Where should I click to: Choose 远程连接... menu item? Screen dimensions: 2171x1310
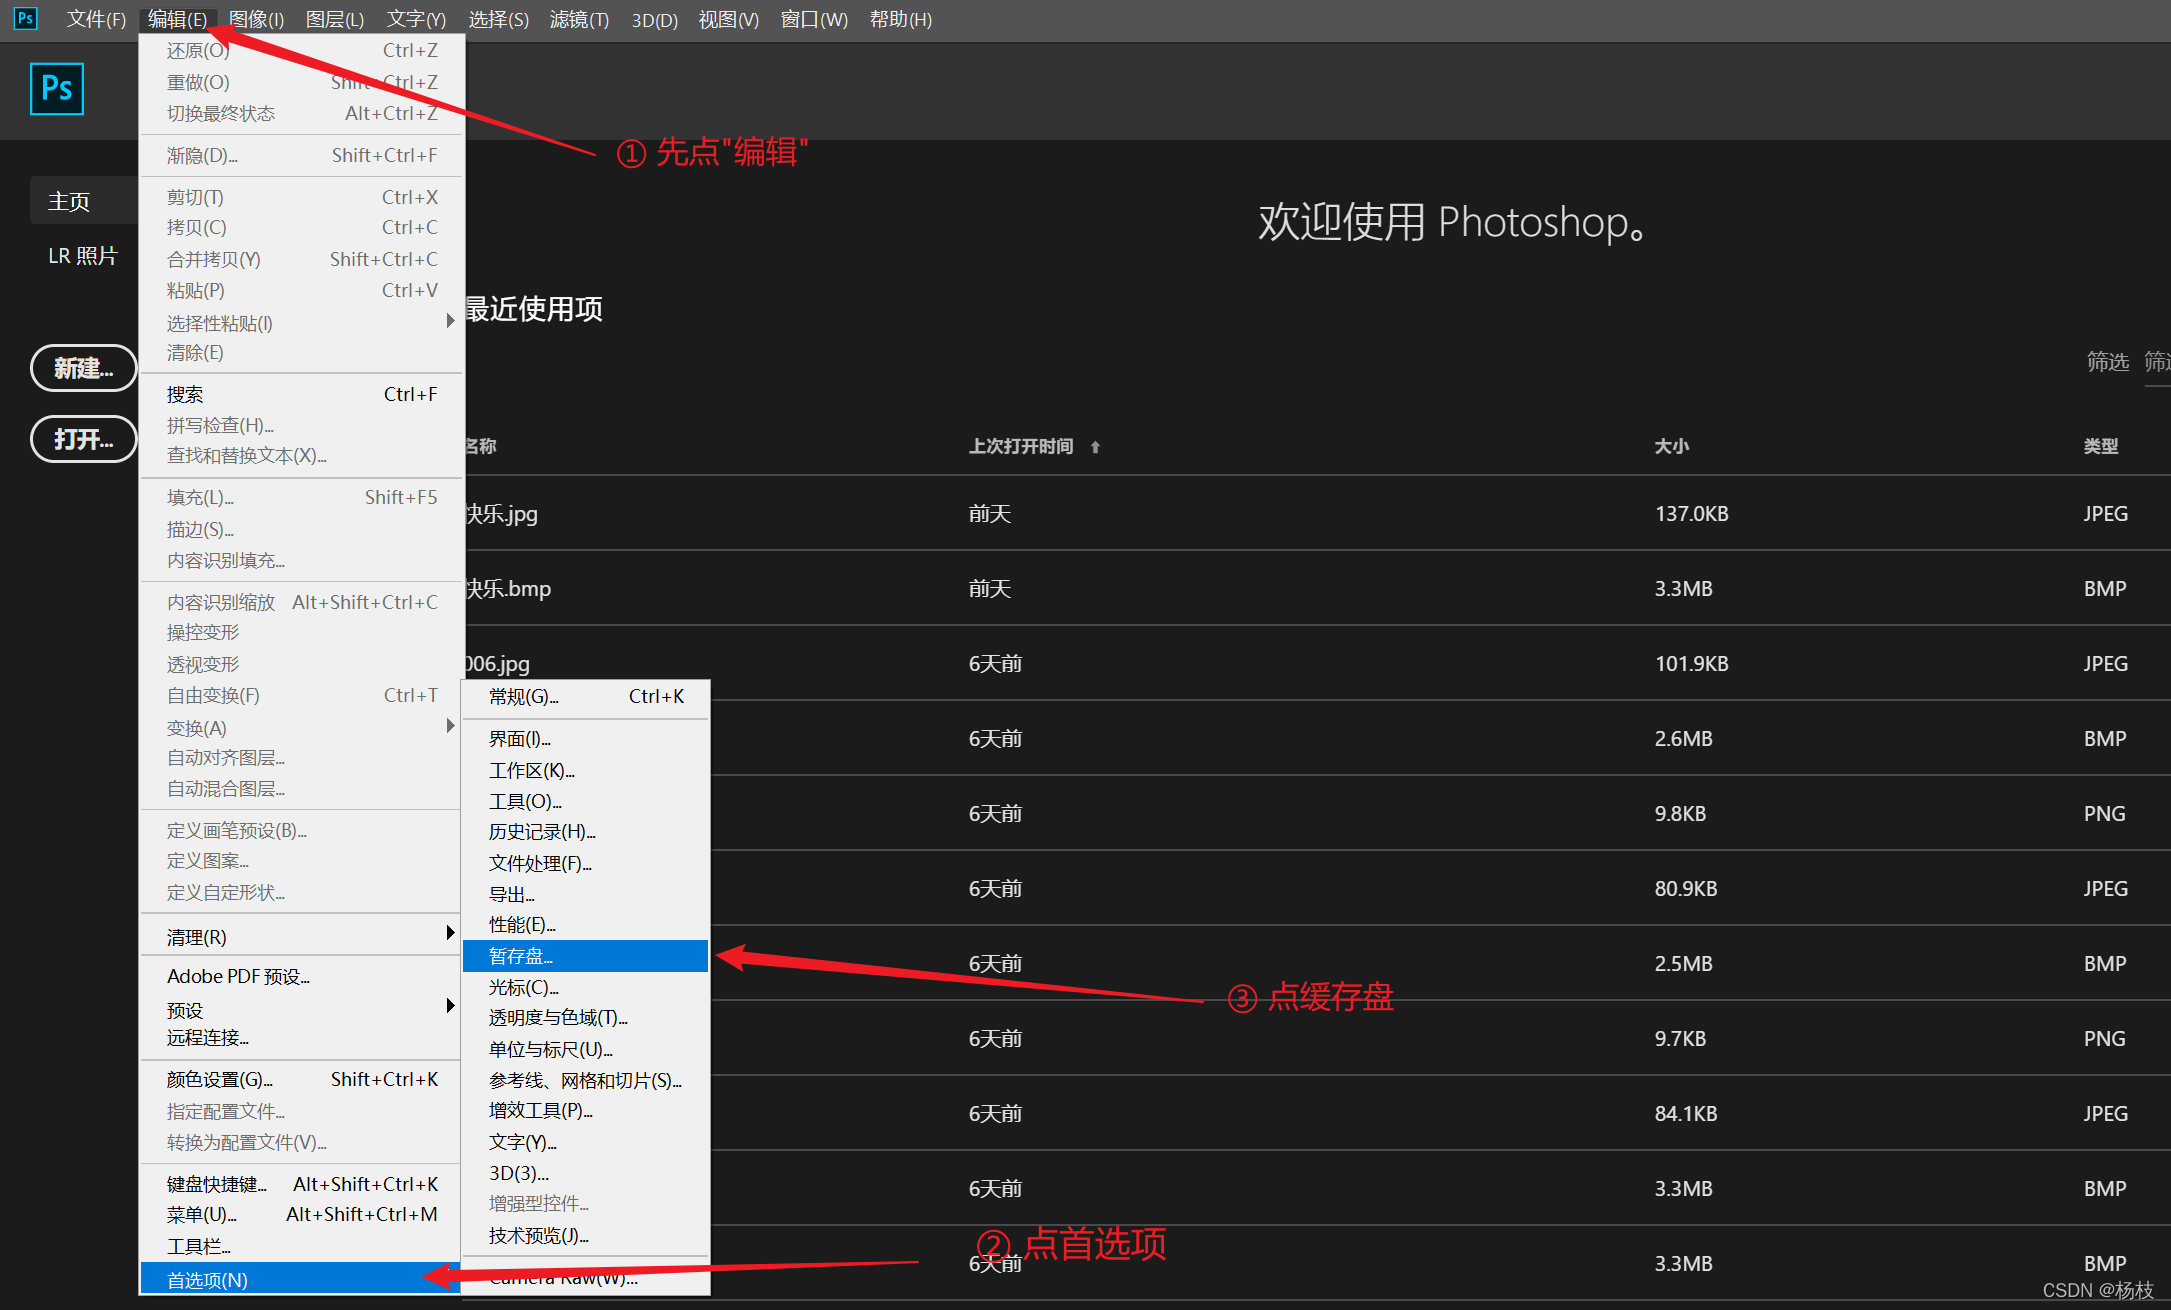click(302, 1038)
